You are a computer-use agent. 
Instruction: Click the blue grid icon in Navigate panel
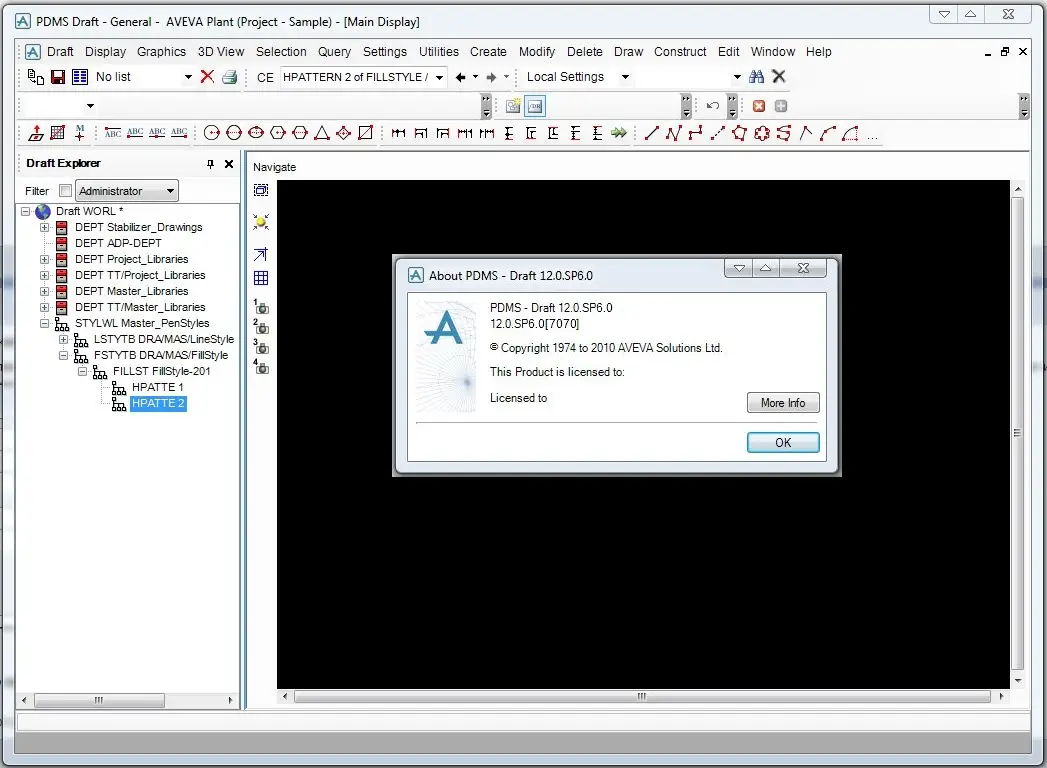tap(261, 278)
